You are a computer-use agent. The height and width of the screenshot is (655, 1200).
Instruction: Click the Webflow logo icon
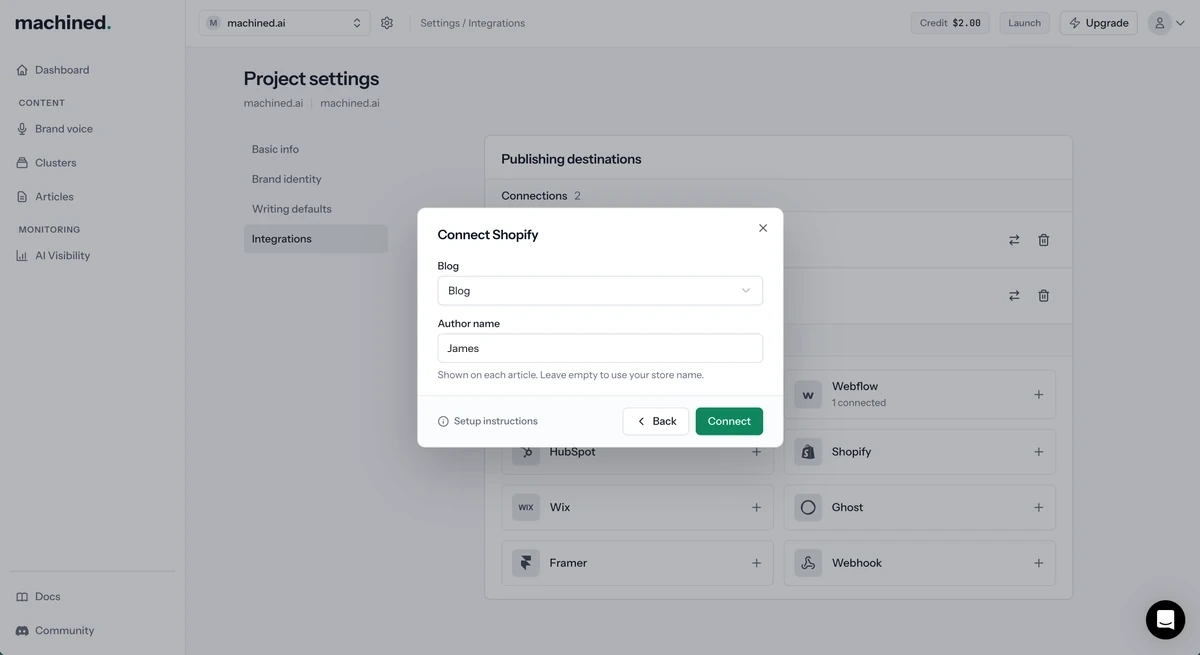(x=808, y=394)
